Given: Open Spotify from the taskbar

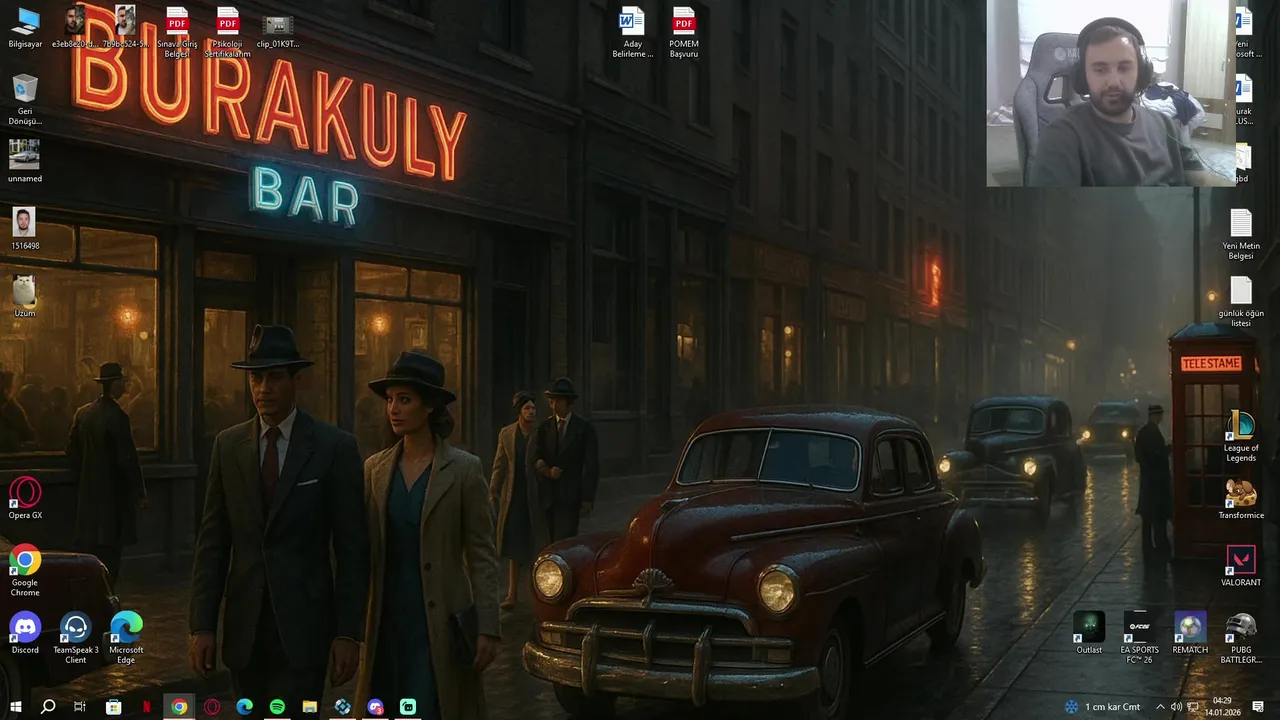Looking at the screenshot, I should click(x=277, y=707).
